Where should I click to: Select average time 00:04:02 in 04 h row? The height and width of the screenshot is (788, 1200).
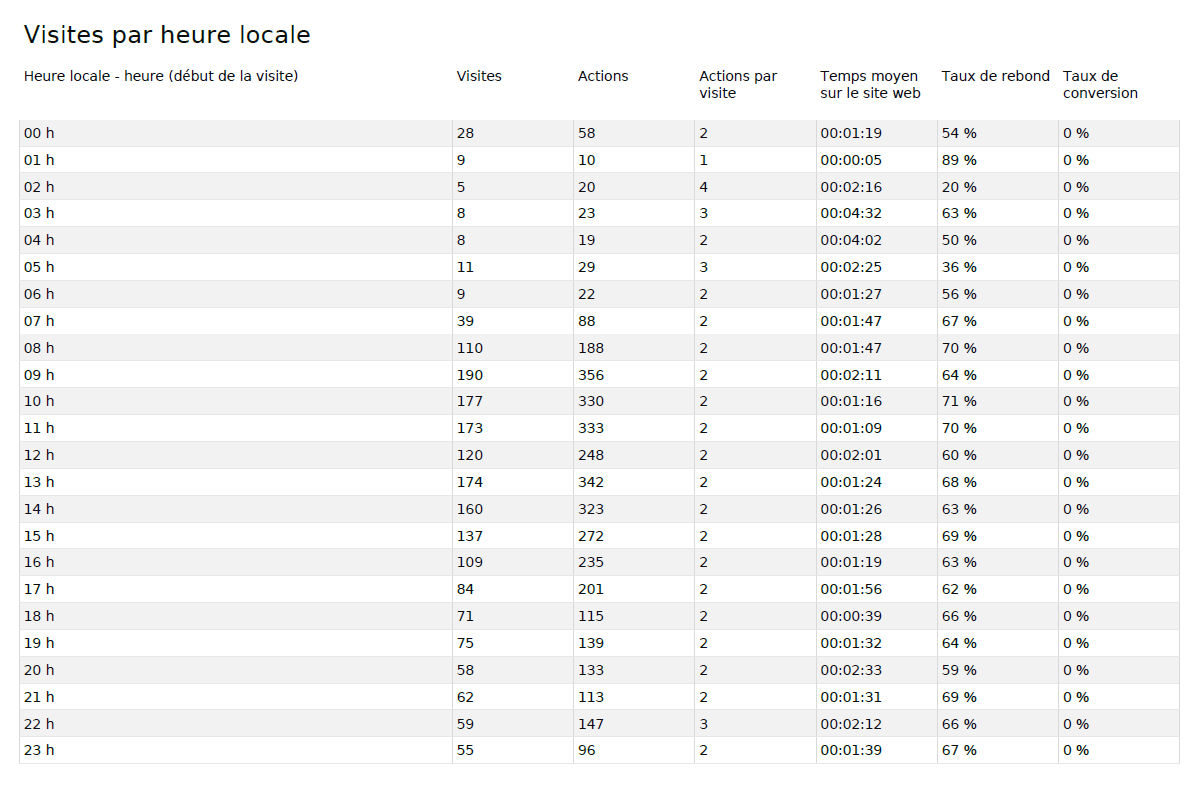tap(851, 240)
